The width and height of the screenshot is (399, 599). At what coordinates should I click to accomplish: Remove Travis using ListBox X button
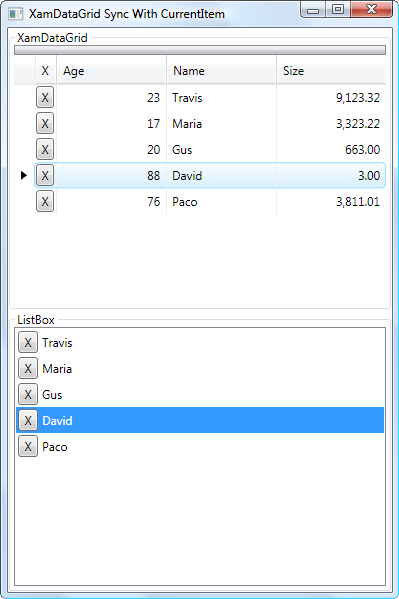(x=28, y=342)
